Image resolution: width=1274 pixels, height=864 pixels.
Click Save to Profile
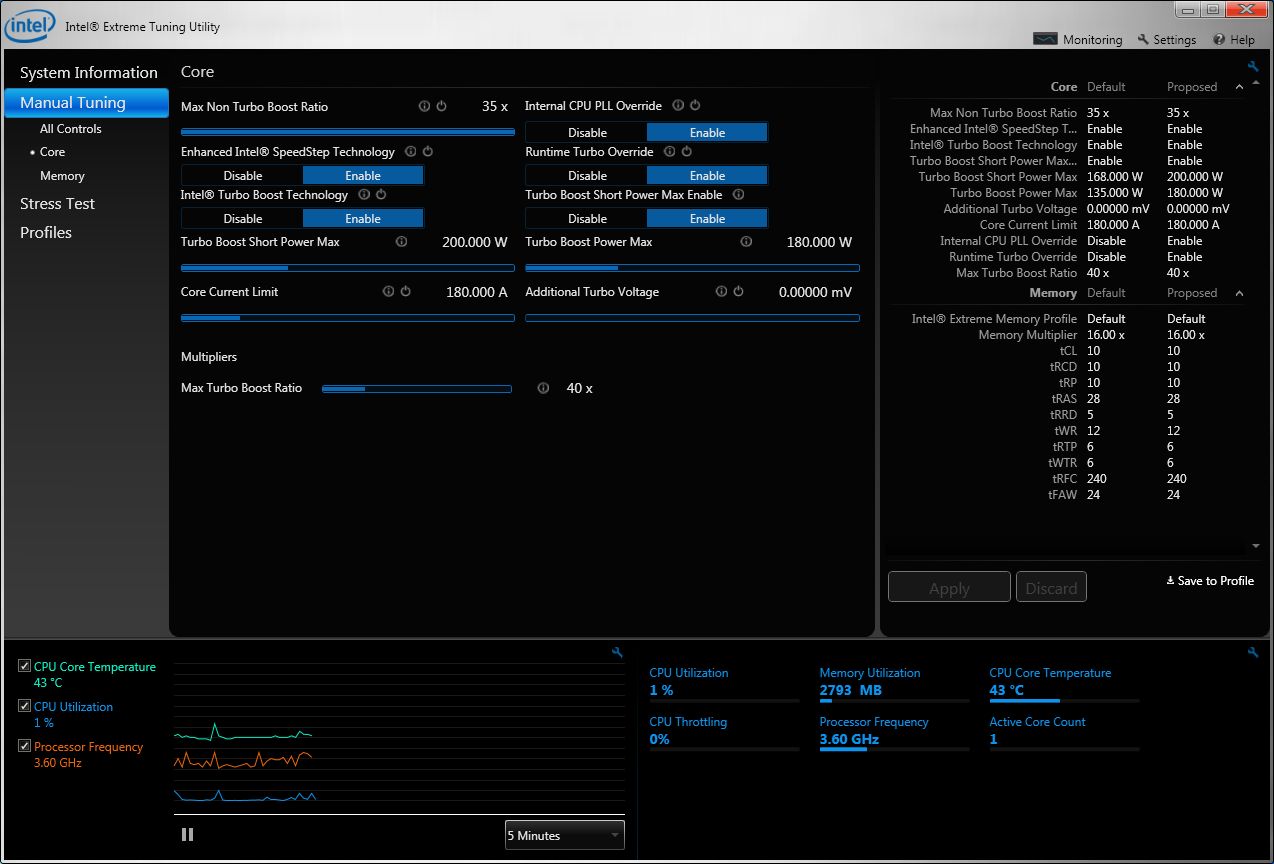tap(1210, 581)
